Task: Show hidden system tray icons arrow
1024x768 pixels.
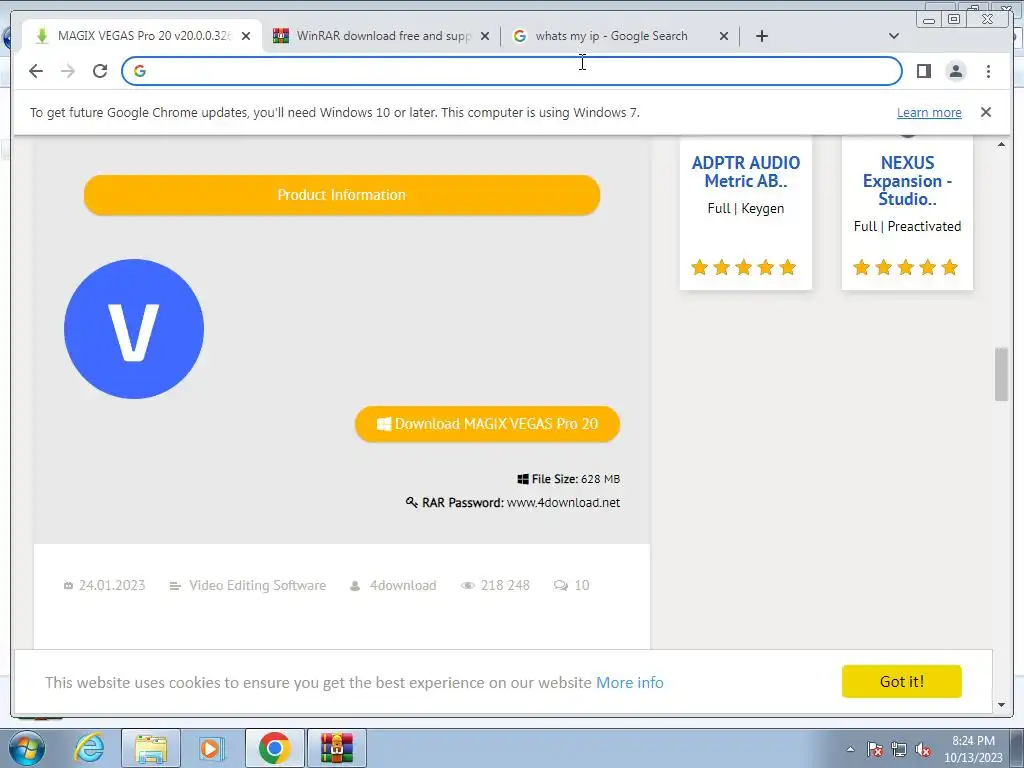Action: [850, 749]
